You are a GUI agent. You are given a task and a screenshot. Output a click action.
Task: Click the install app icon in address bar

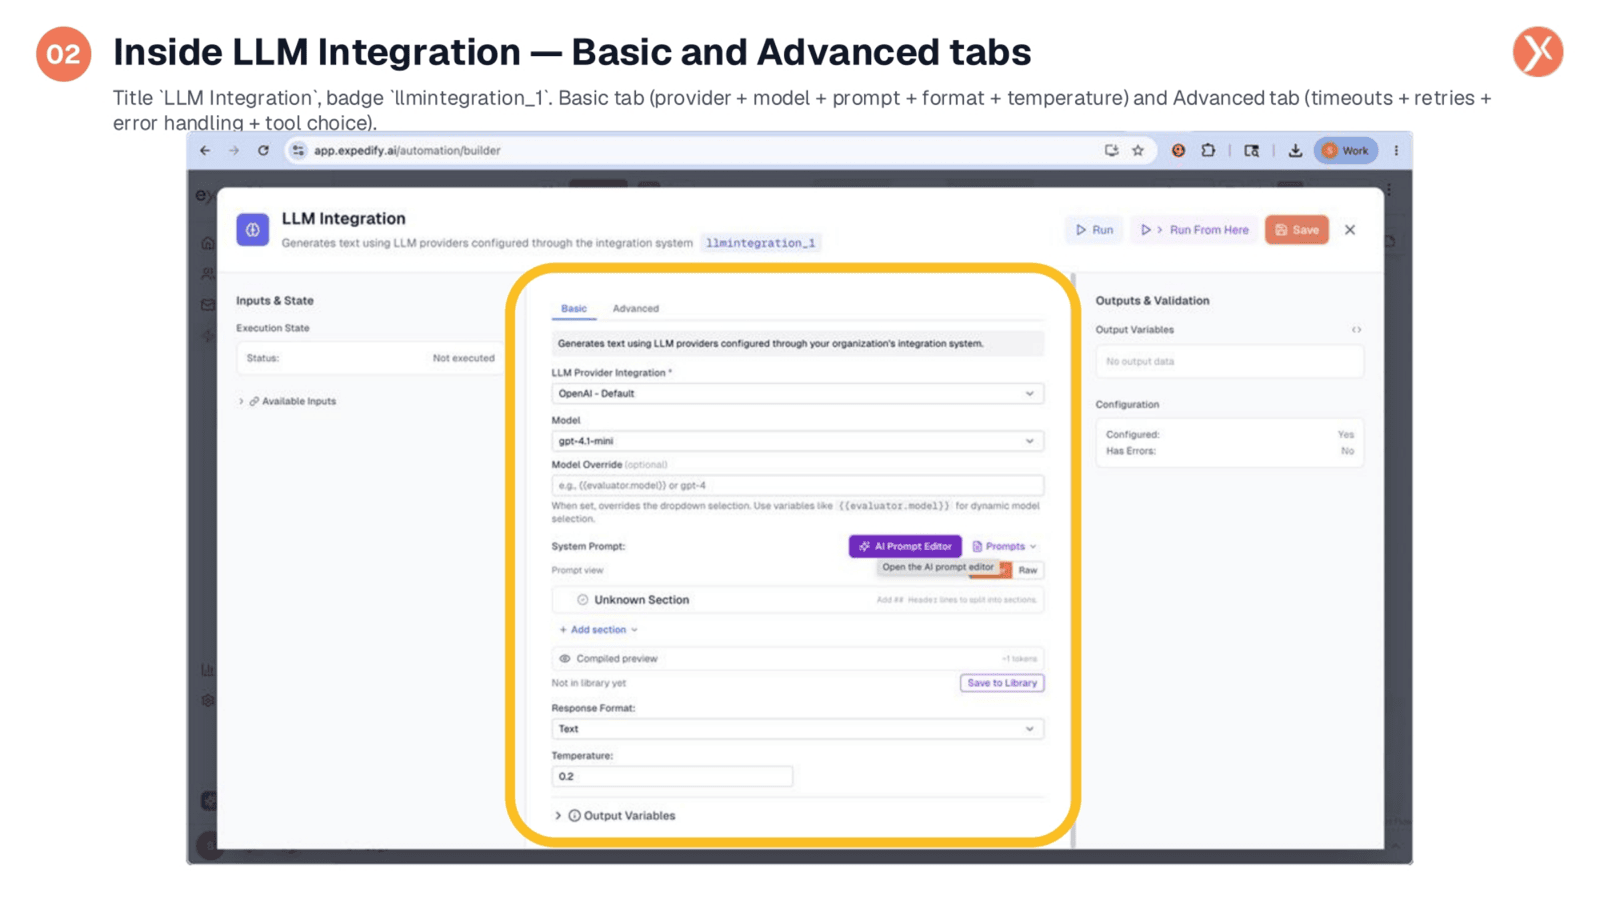click(x=1111, y=151)
